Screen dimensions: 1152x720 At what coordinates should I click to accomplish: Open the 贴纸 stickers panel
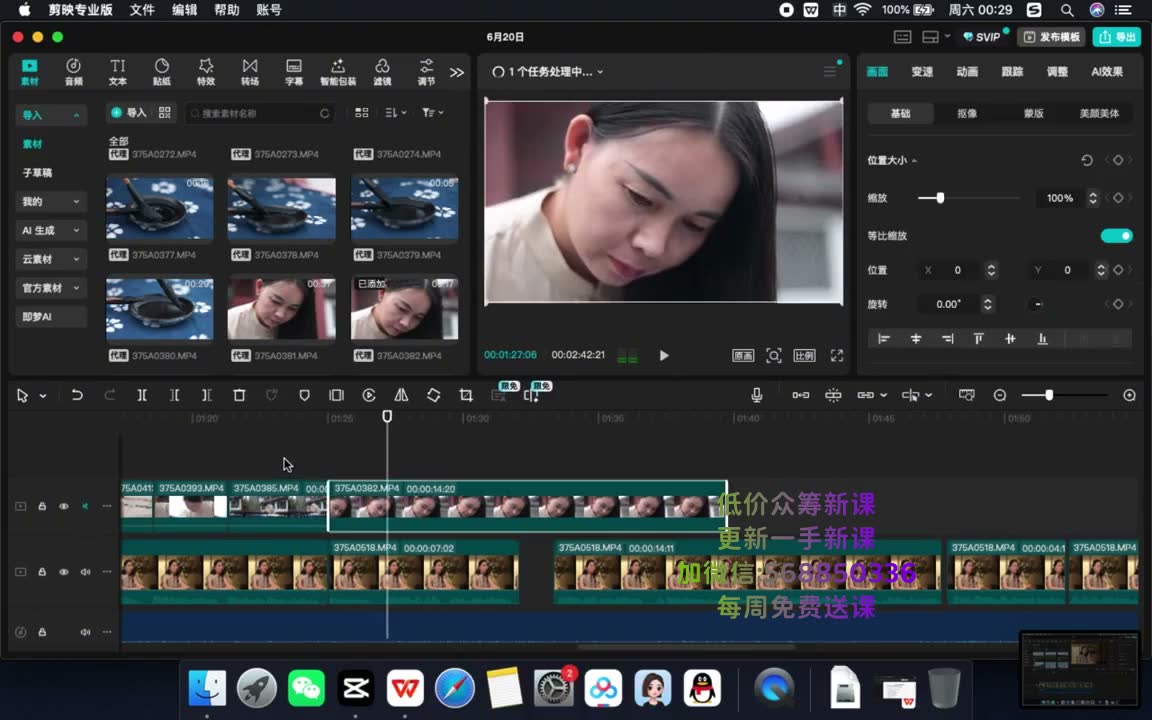pyautogui.click(x=162, y=72)
